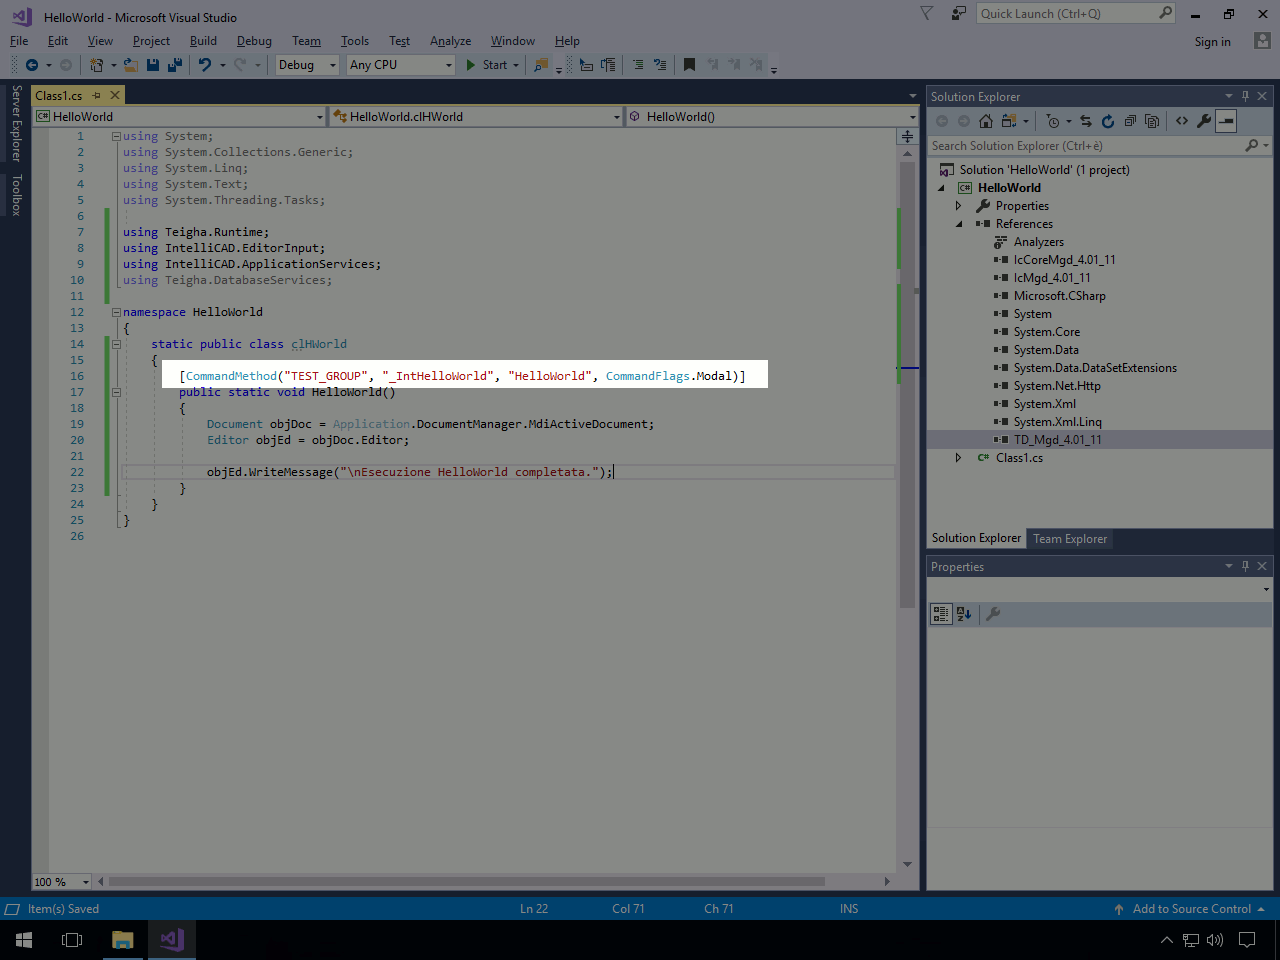This screenshot has width=1280, height=960.
Task: Toggle the Categorized view in Properties
Action: point(941,614)
